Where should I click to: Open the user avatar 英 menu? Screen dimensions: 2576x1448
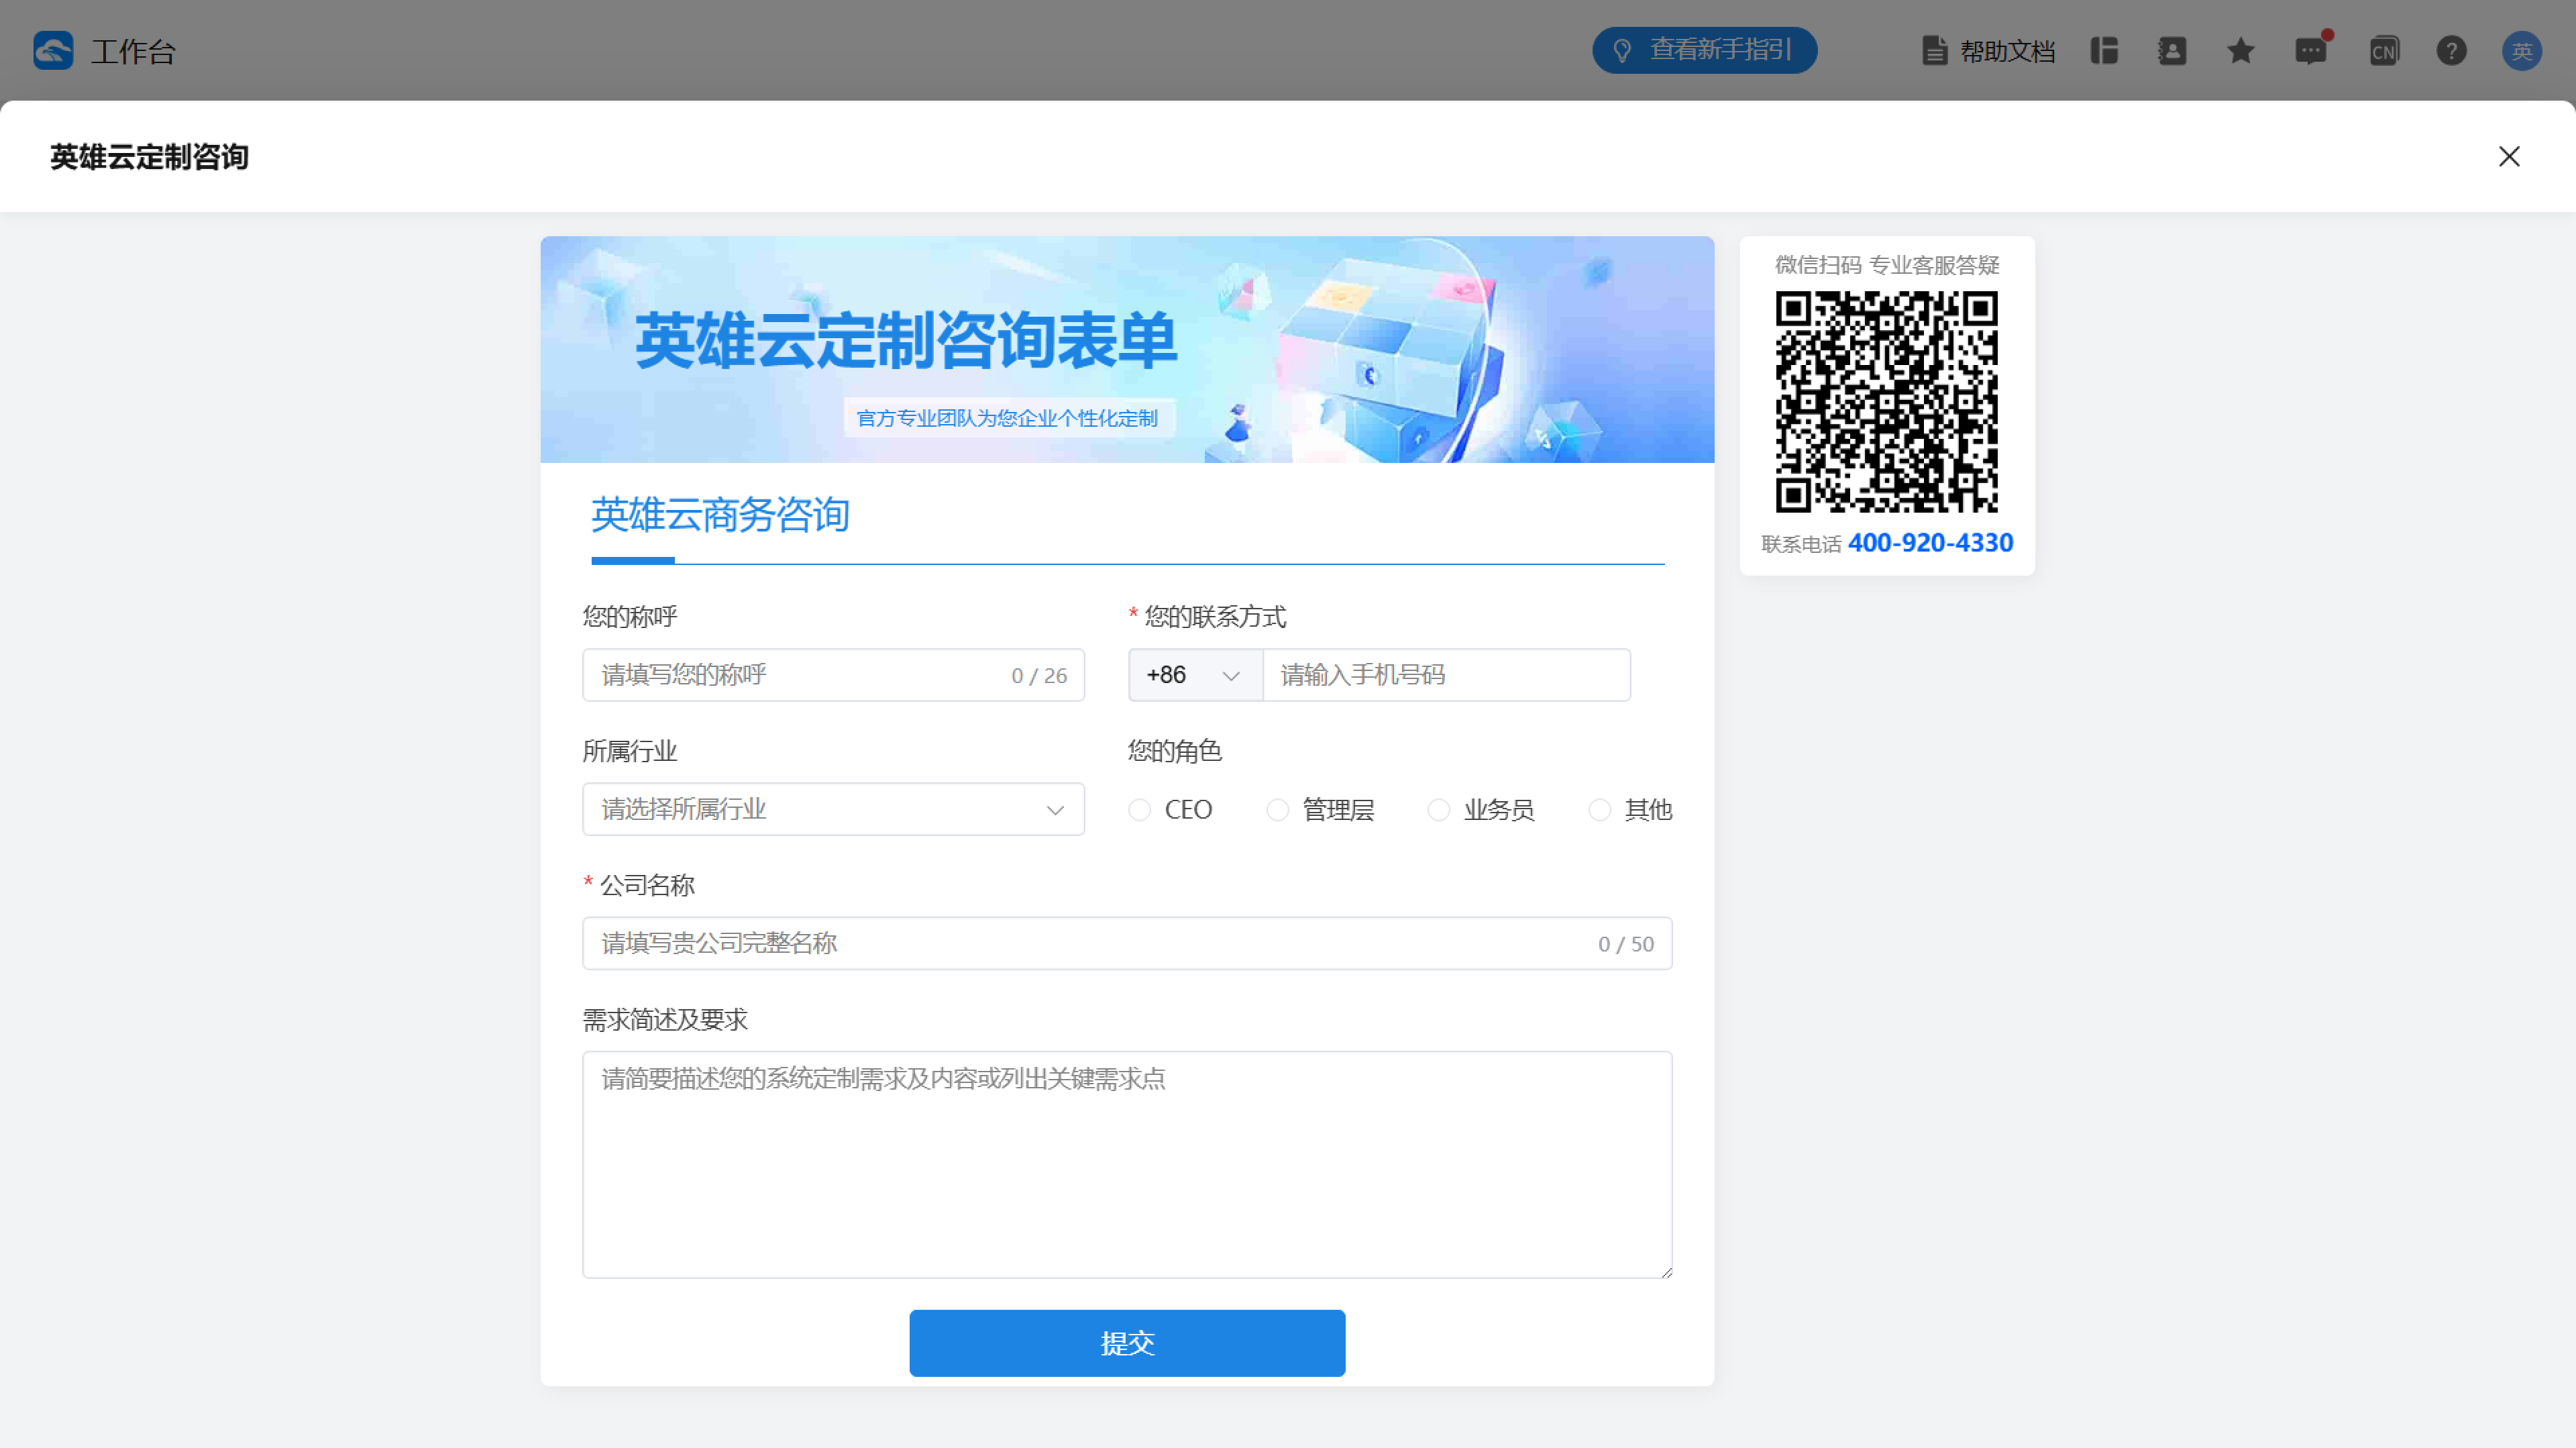(2522, 50)
